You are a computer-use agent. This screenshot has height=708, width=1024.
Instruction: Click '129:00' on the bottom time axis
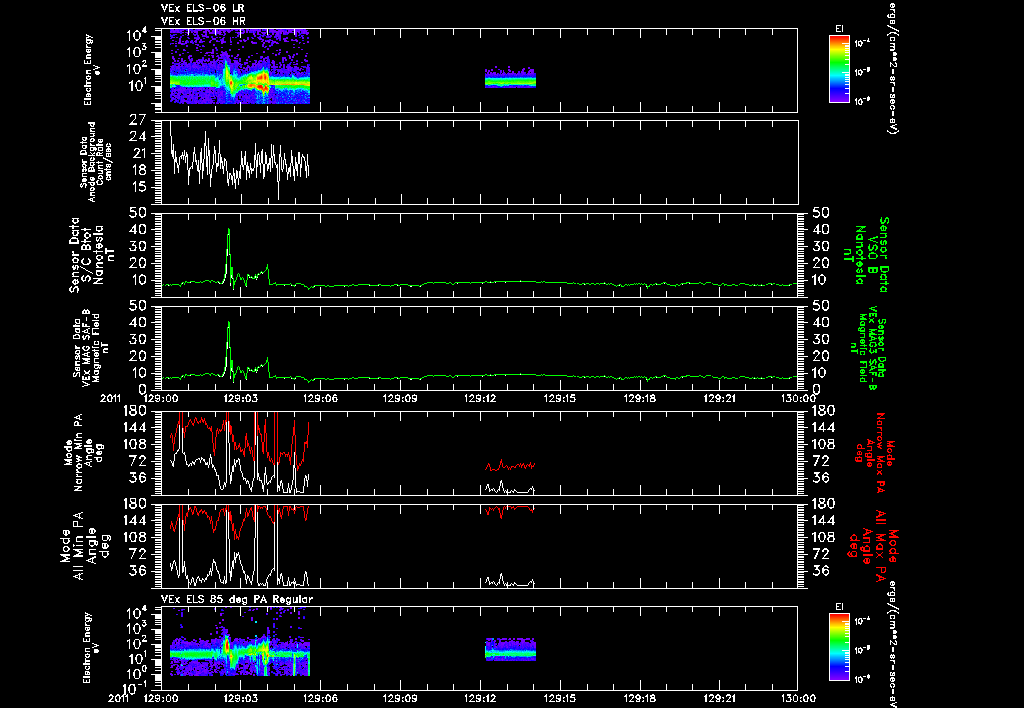161,698
